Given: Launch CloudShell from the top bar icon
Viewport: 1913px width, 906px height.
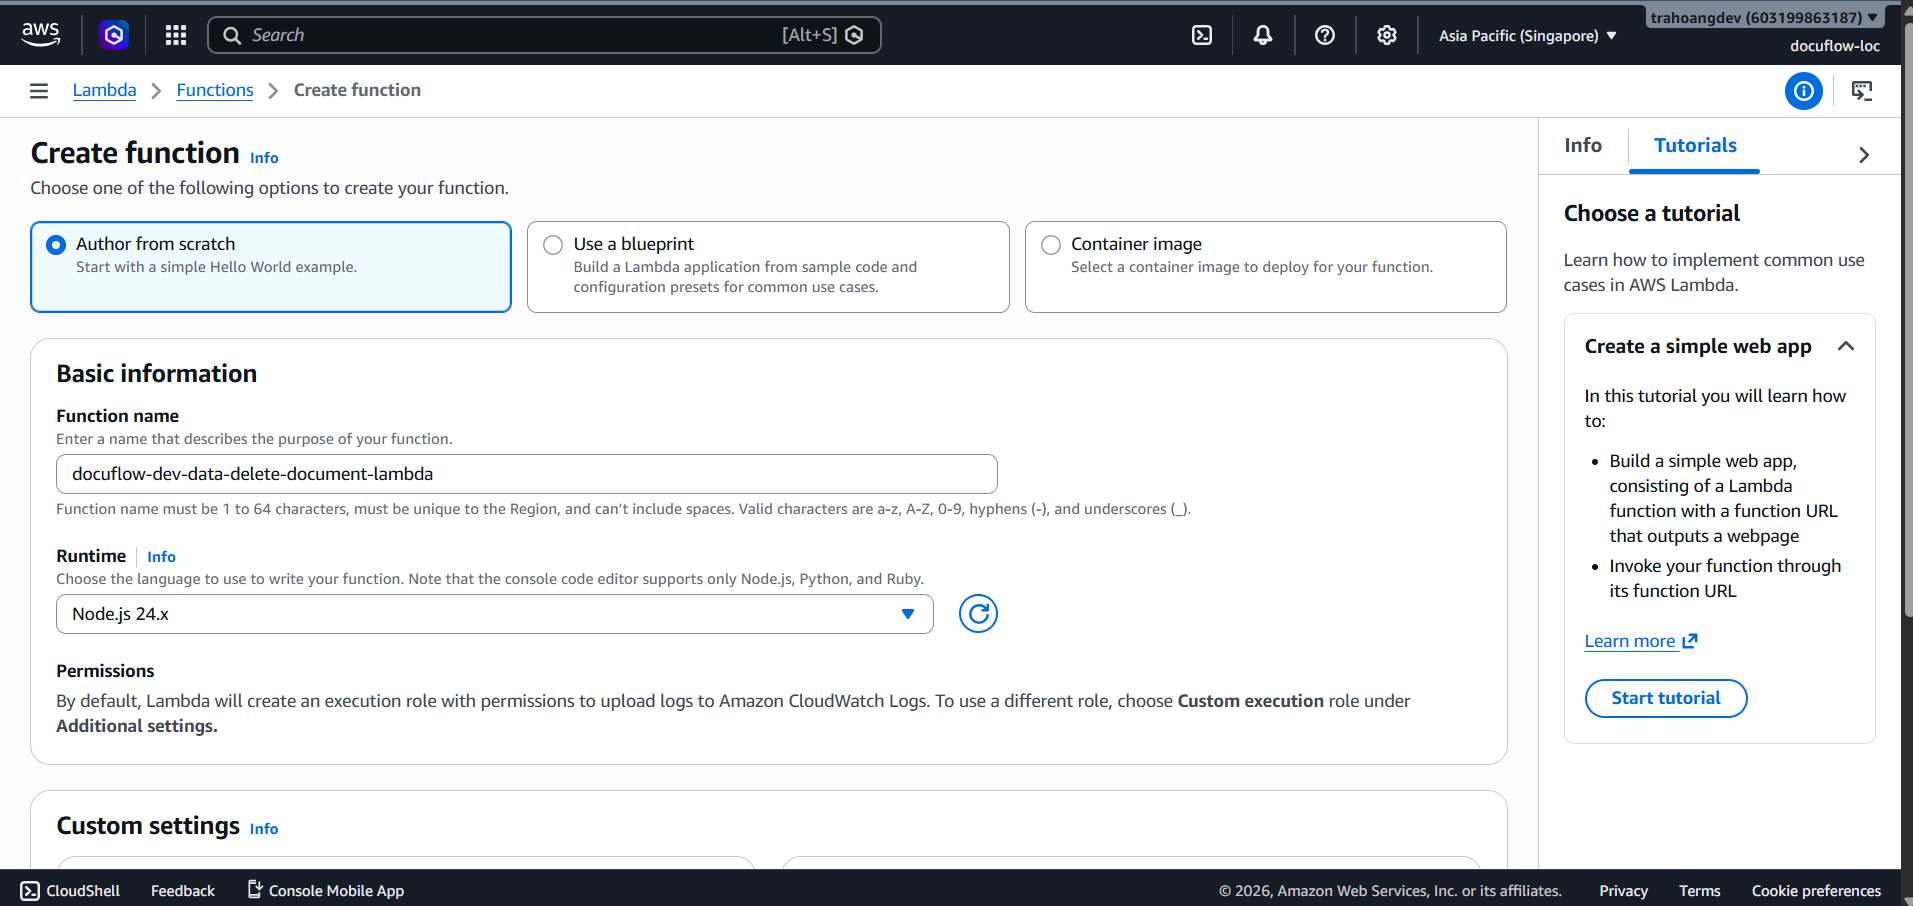Looking at the screenshot, I should (1202, 35).
